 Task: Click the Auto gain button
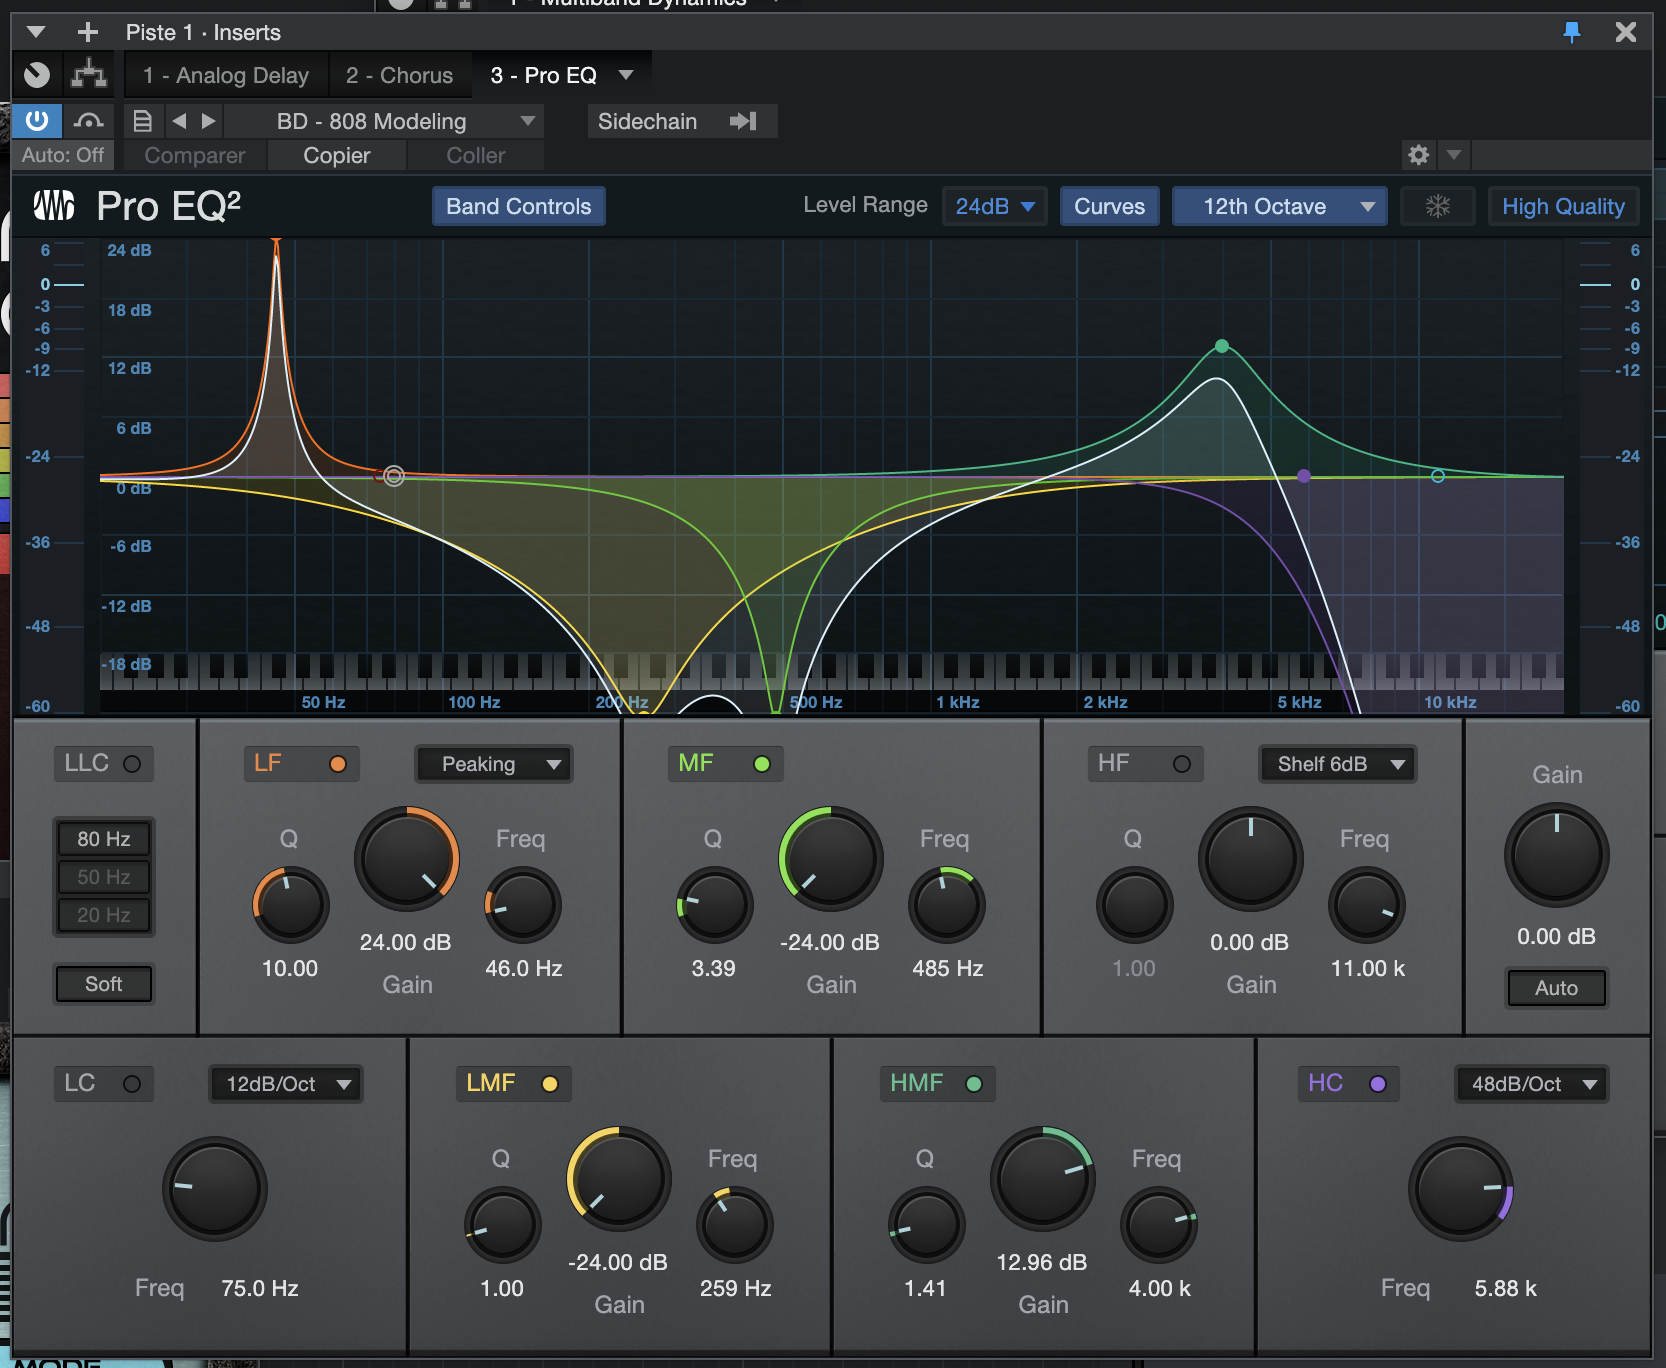(x=1556, y=988)
